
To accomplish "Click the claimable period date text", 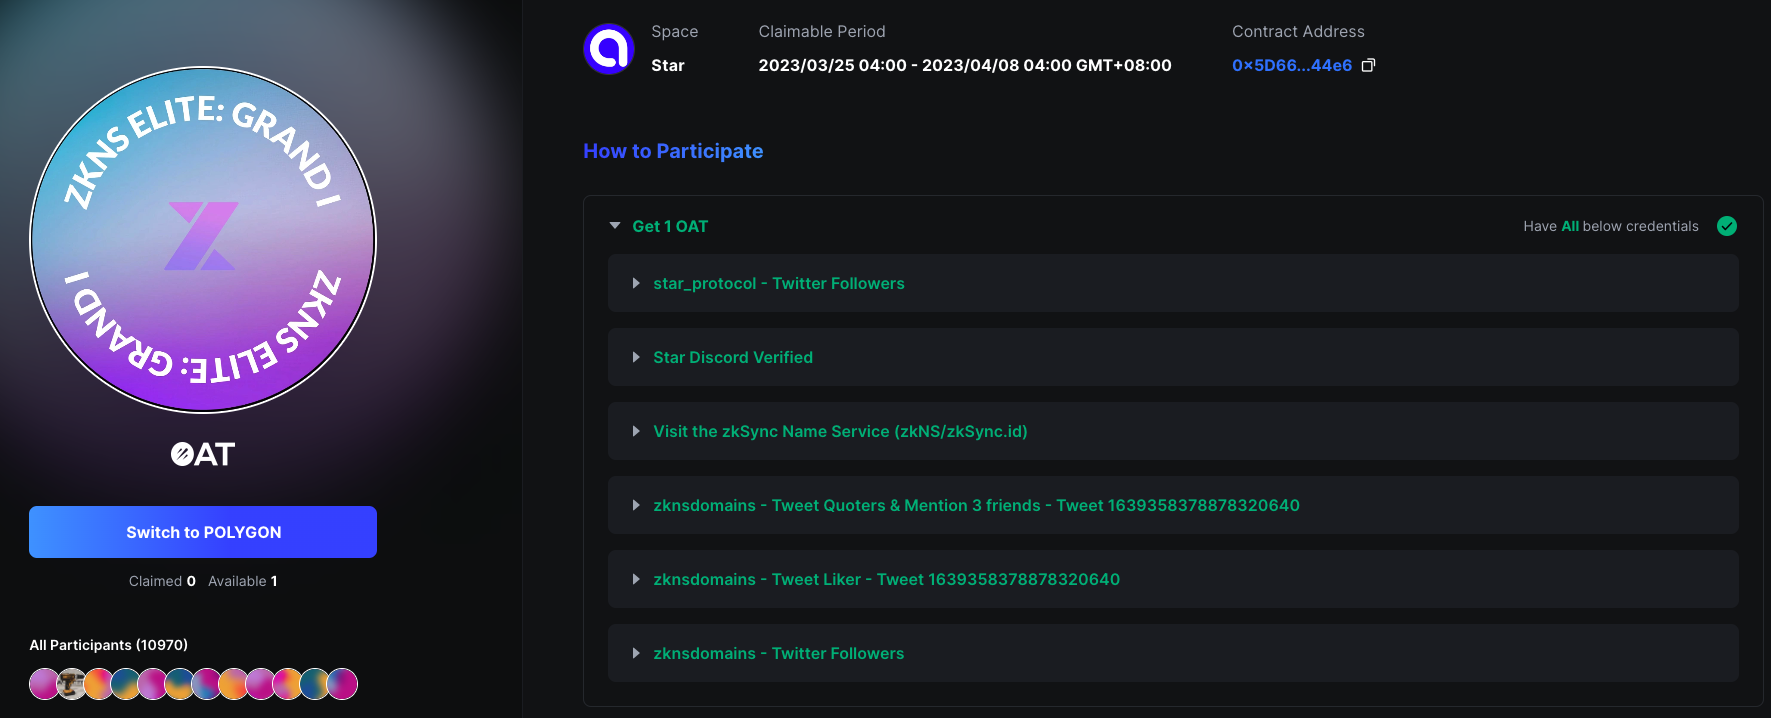I will click(x=965, y=65).
